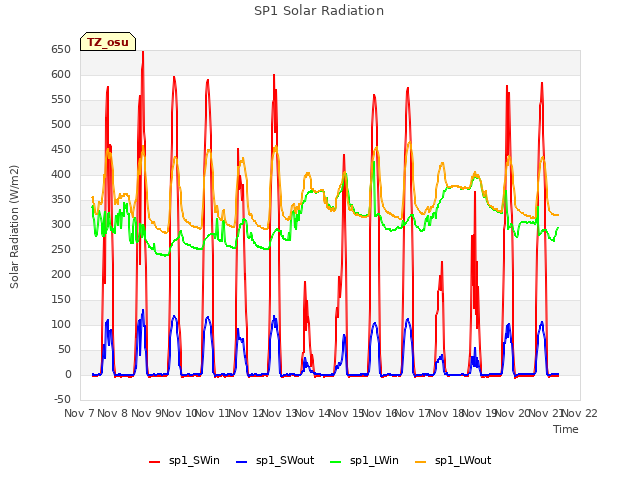
Task: Click the Nov 22 x-axis date label
Action: pos(580,413)
